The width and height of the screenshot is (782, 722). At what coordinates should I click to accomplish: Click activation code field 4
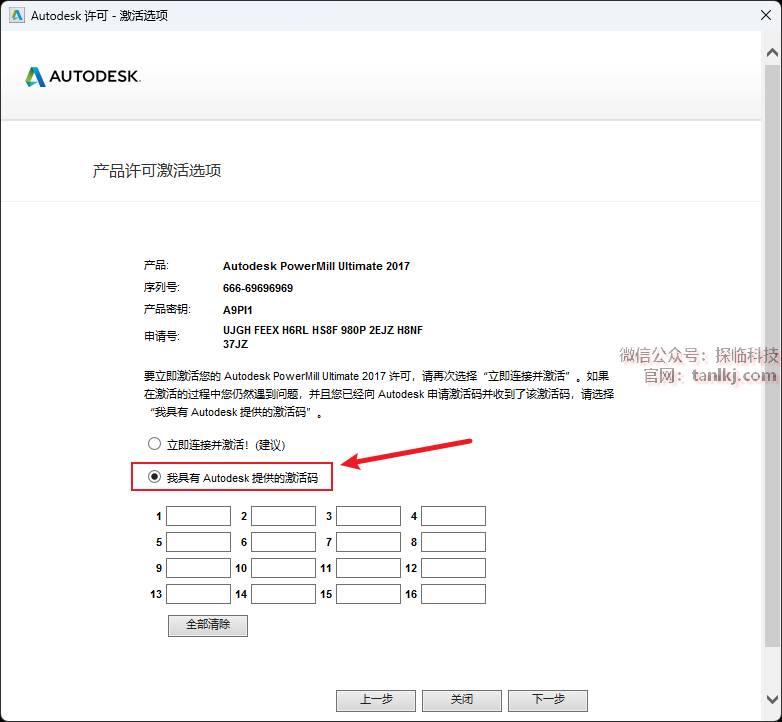[x=453, y=516]
